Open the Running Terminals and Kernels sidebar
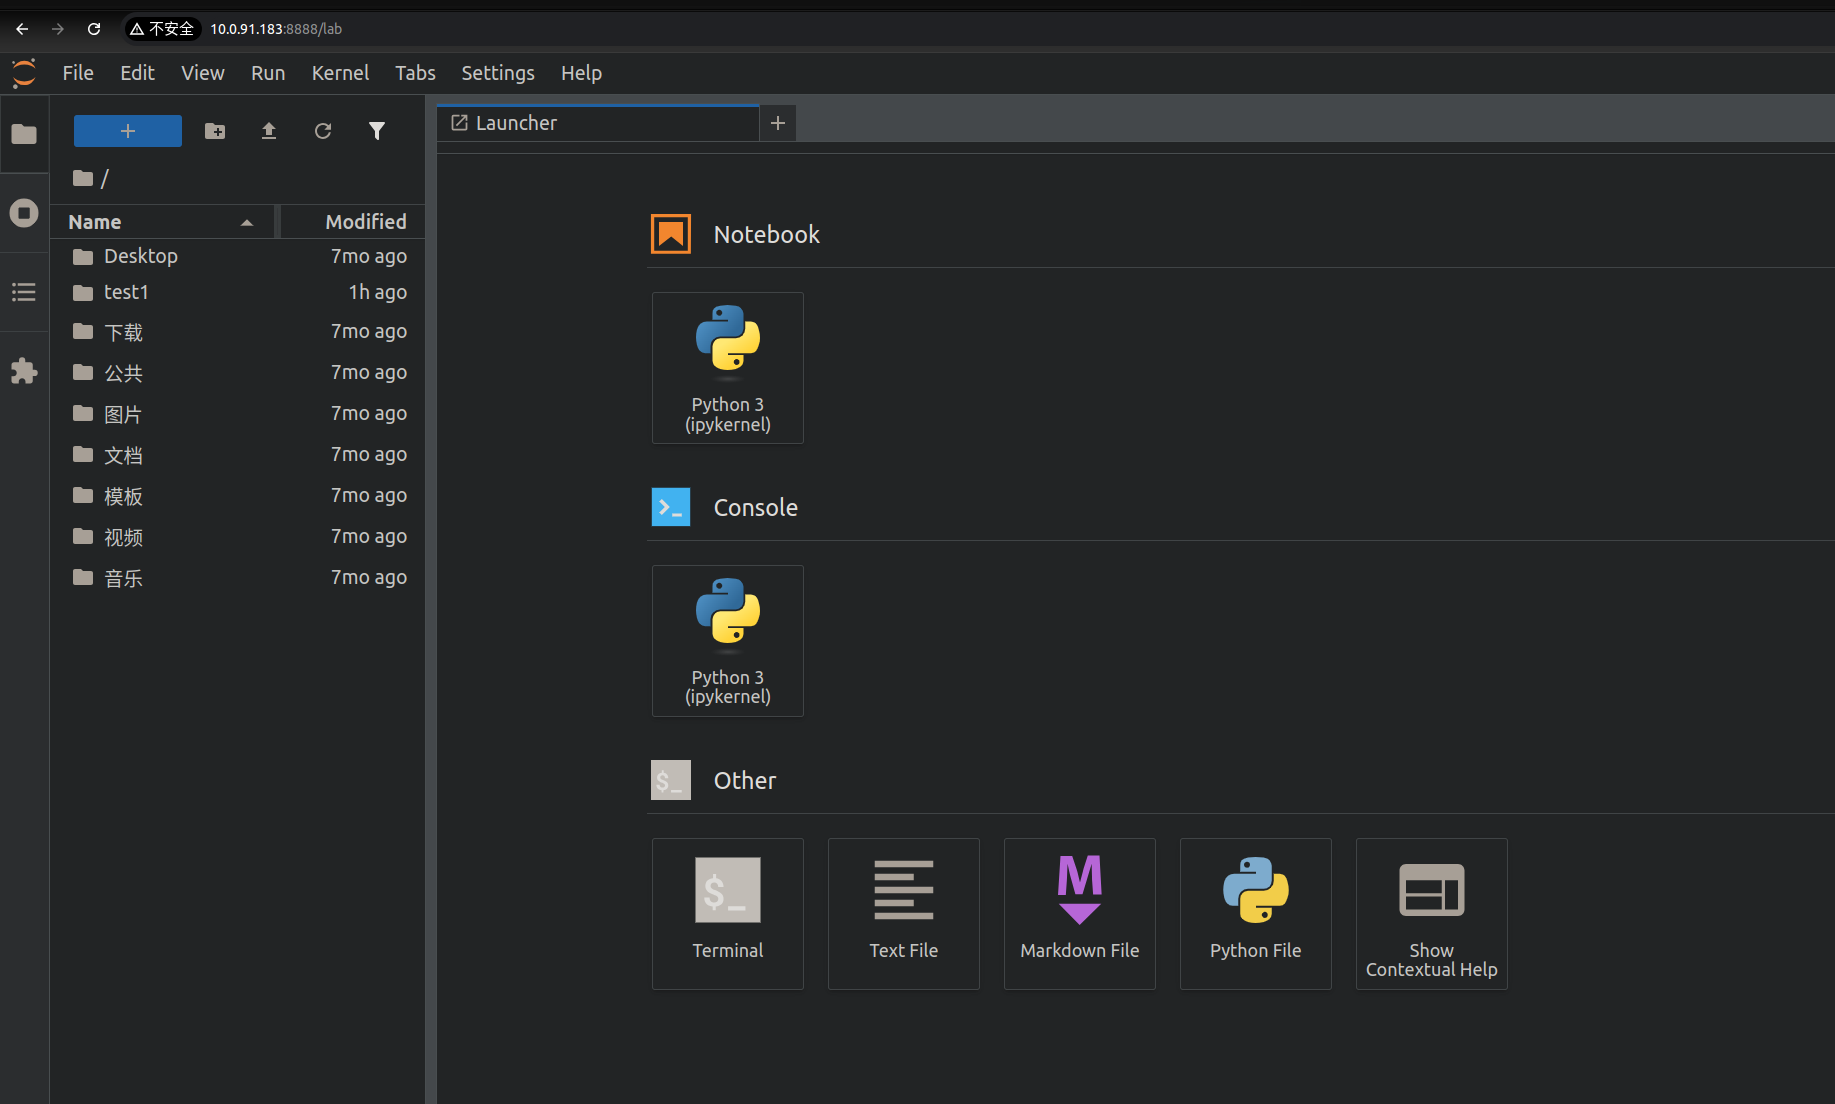The image size is (1835, 1104). click(24, 213)
